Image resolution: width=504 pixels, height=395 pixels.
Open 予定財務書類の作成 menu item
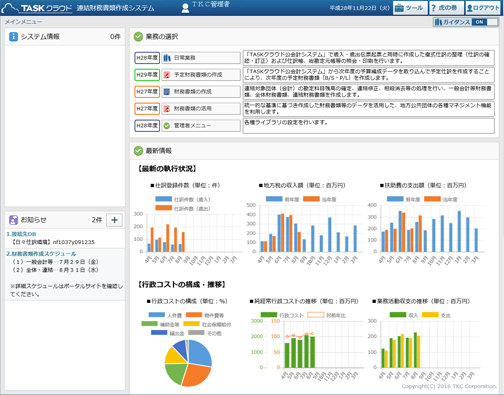[x=201, y=75]
